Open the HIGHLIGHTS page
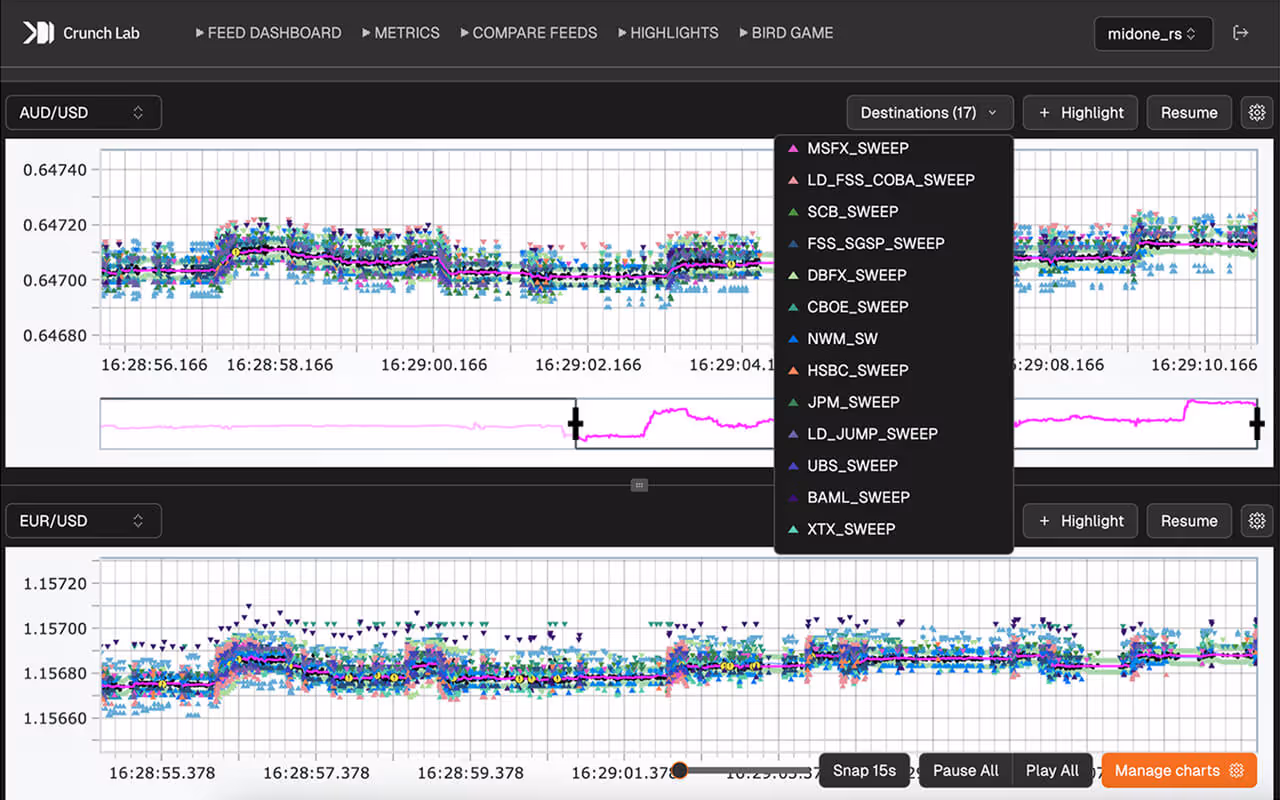This screenshot has height=800, width=1280. click(x=668, y=33)
